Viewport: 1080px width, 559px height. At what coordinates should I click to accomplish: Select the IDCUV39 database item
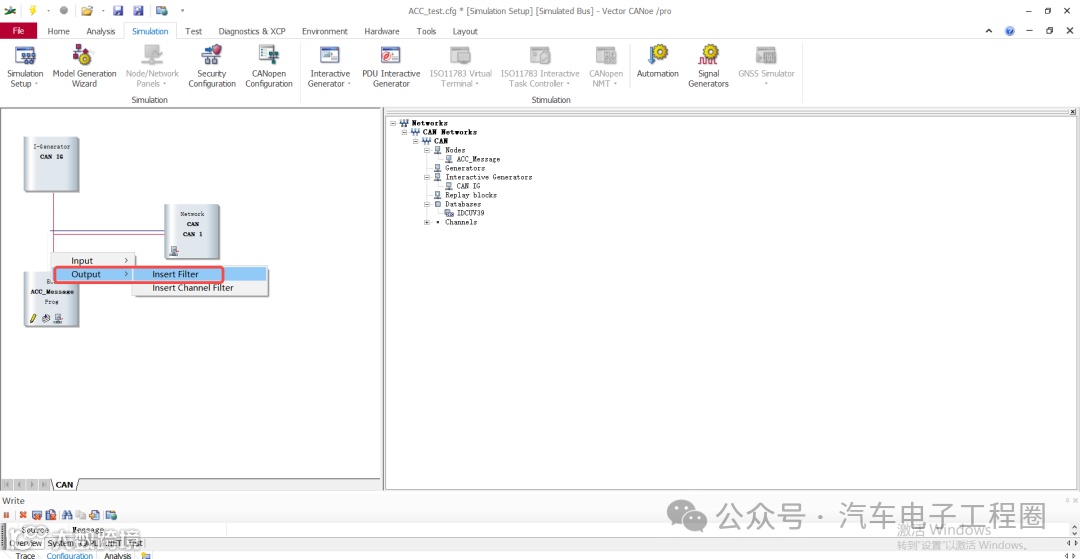point(470,213)
